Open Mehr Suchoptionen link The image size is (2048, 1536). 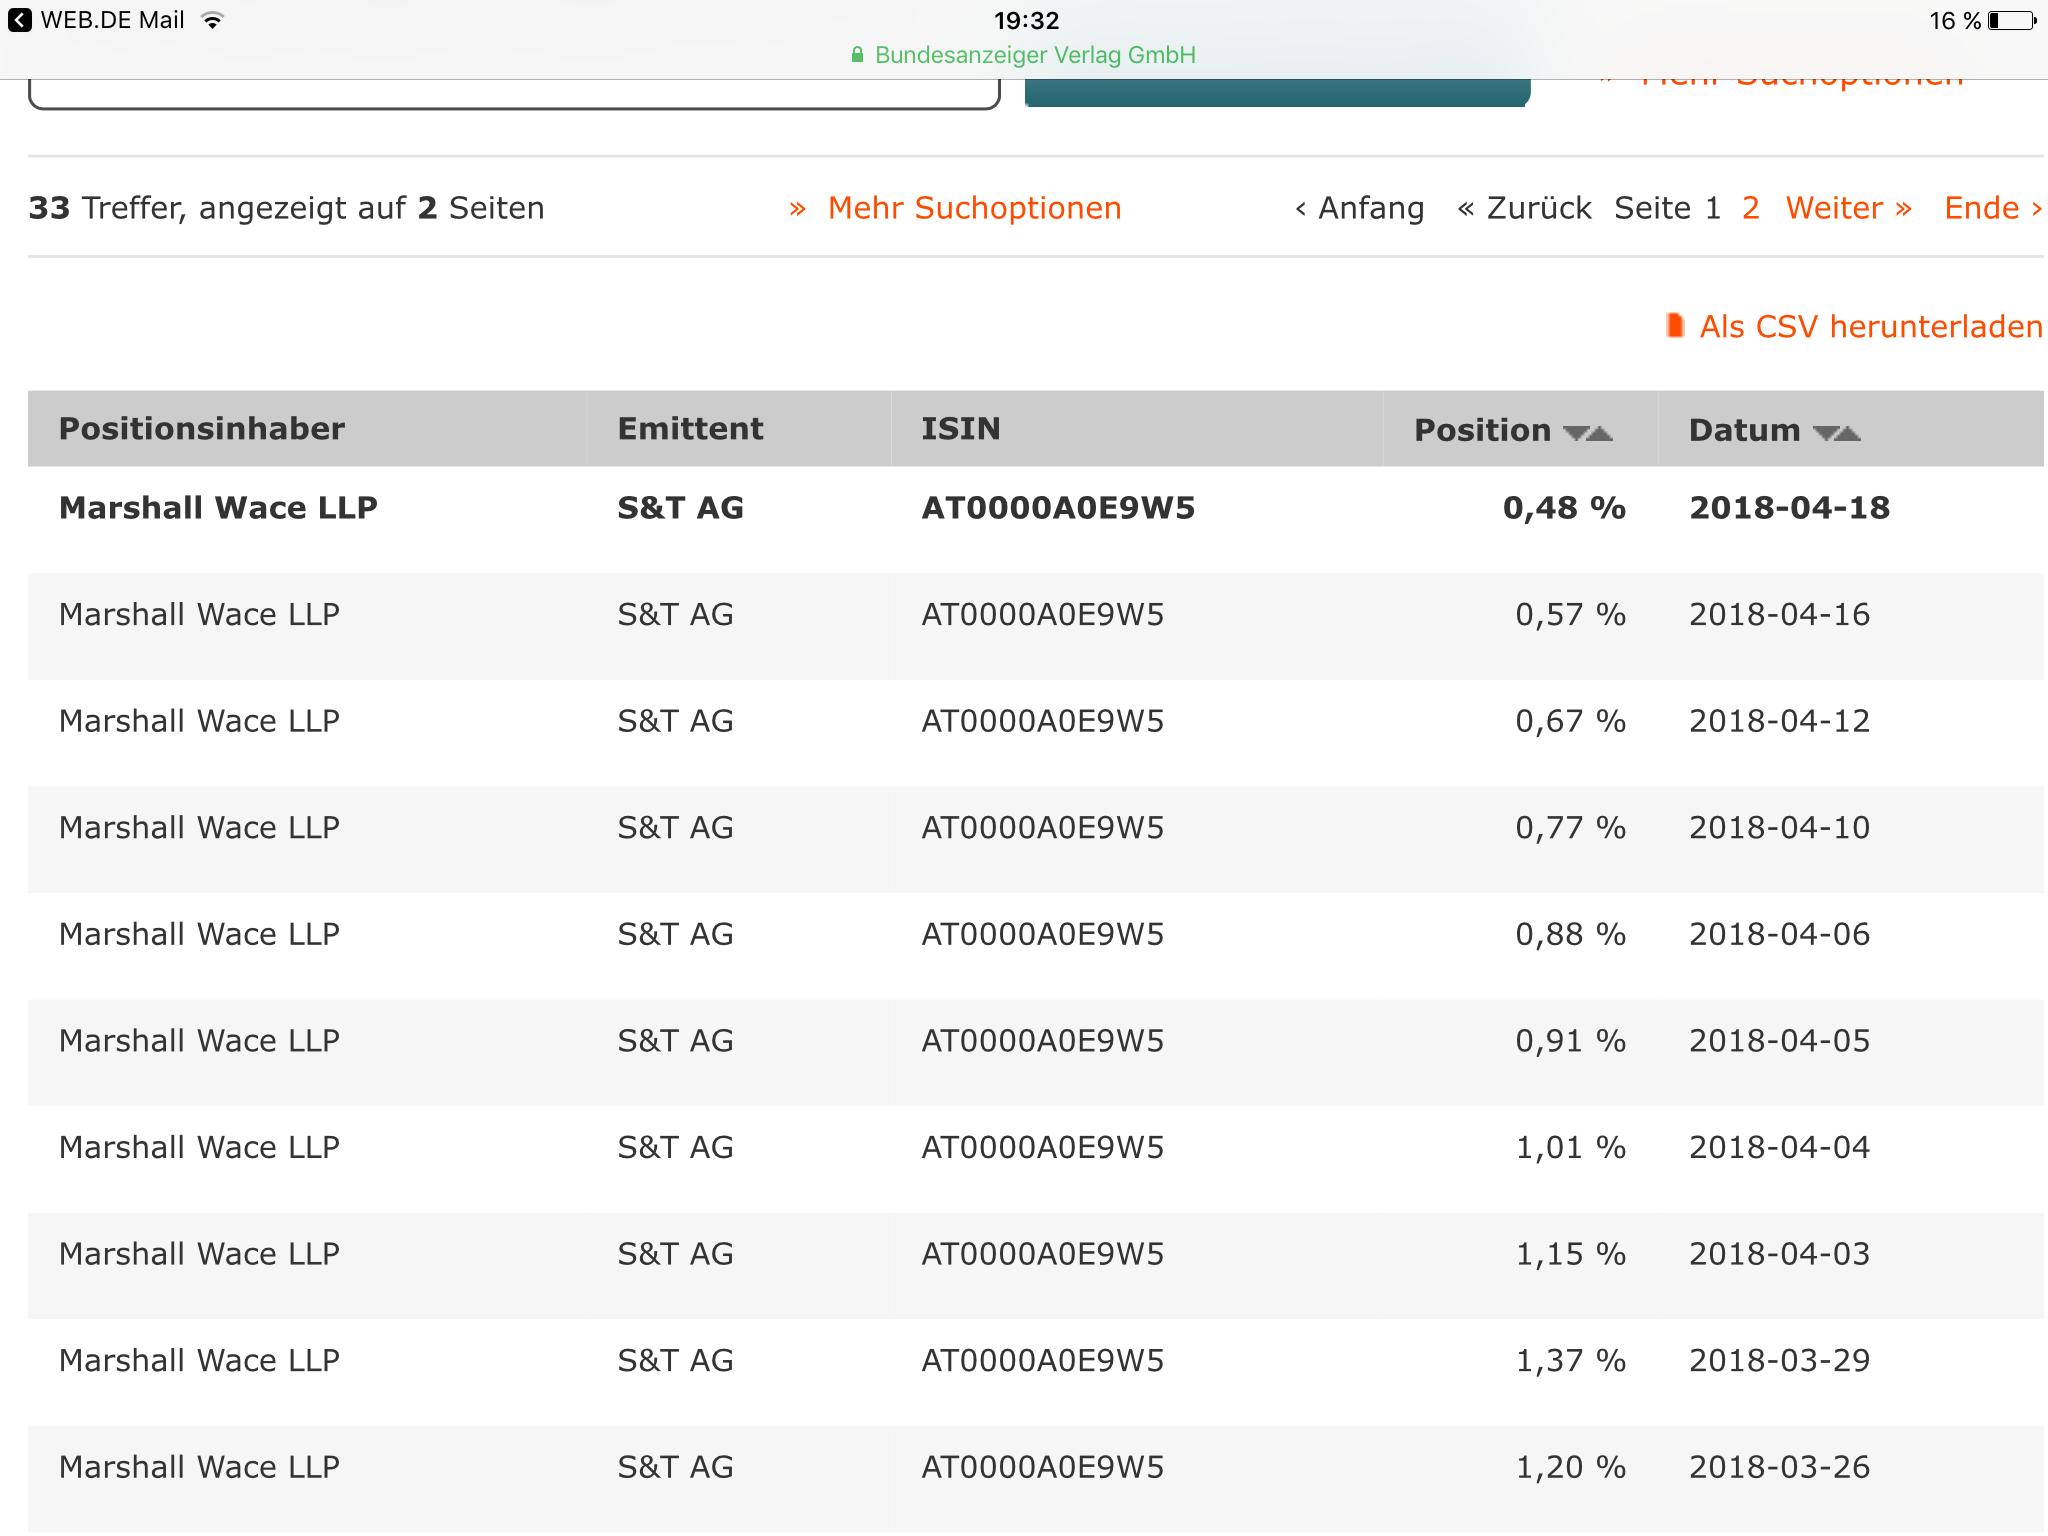[x=974, y=208]
